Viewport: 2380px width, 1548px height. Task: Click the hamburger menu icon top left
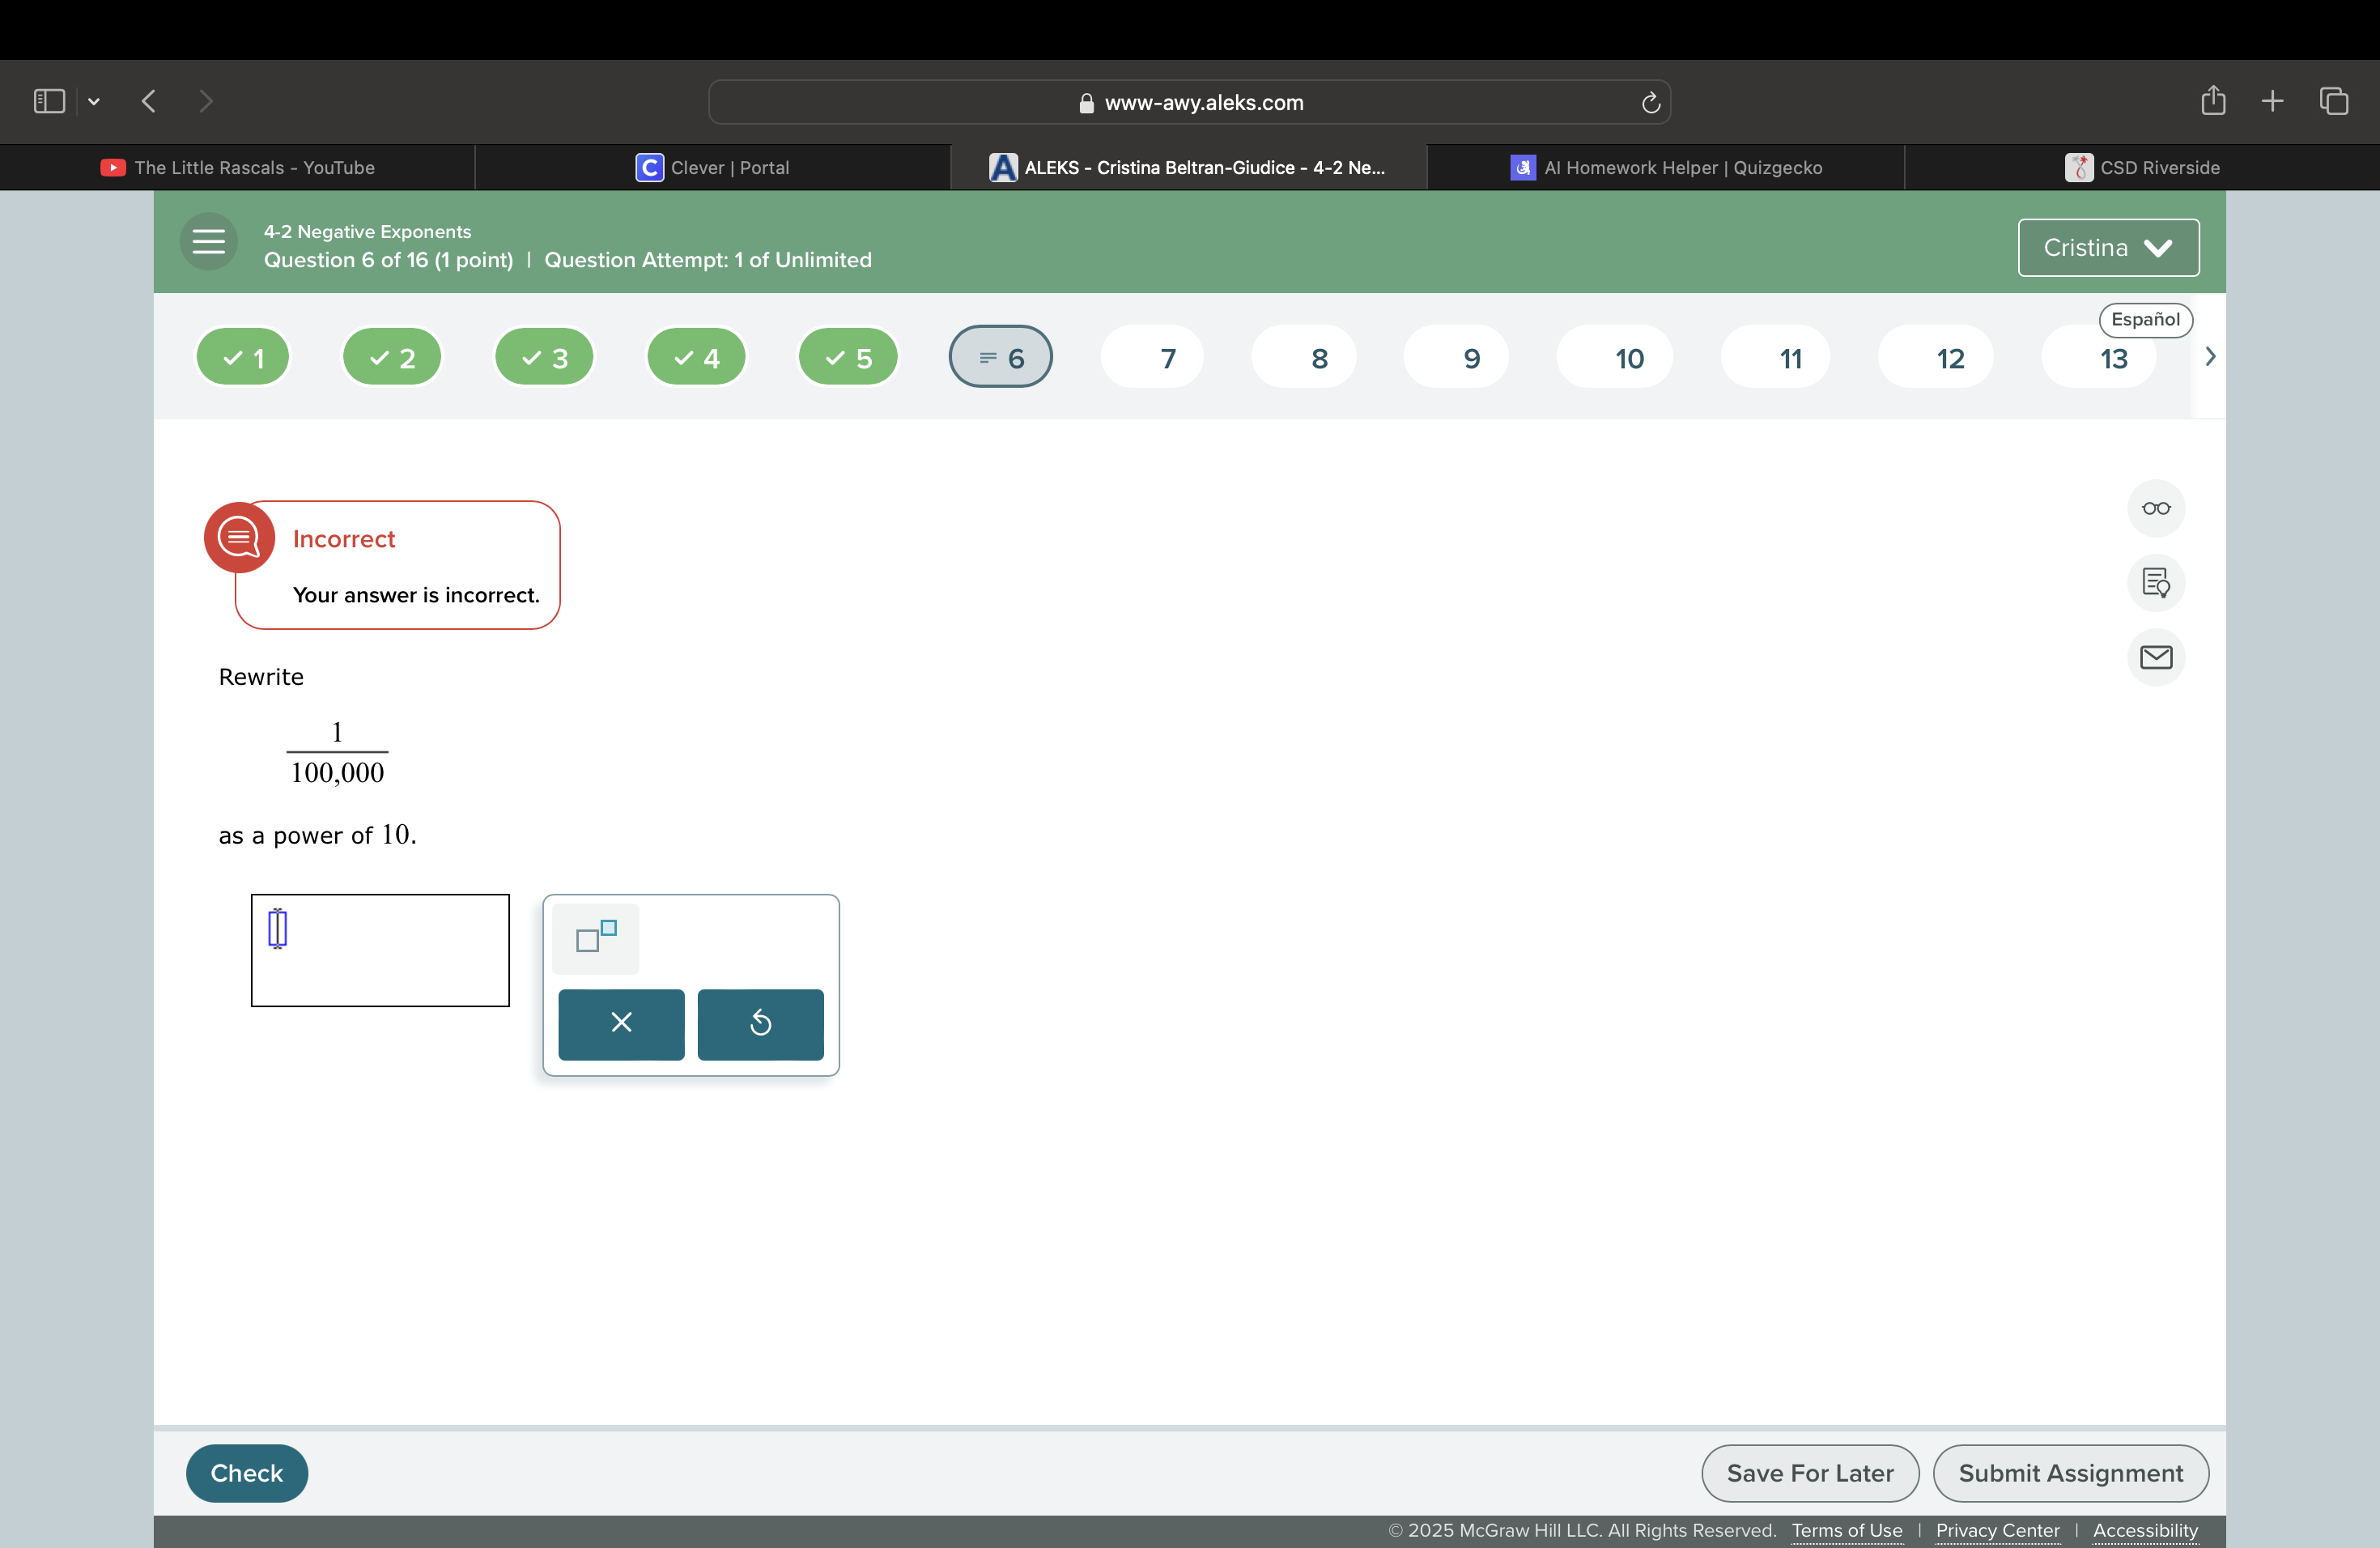(x=210, y=245)
